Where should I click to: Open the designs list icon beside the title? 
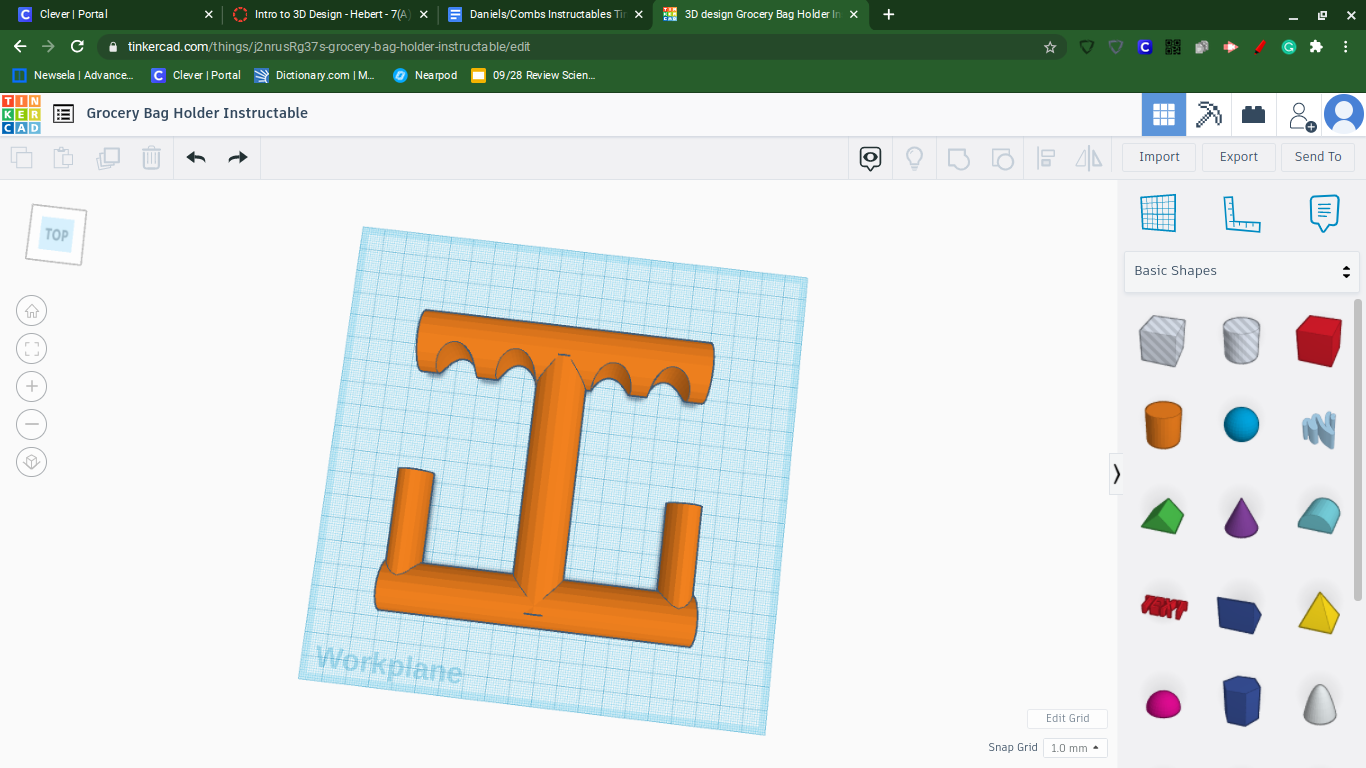pos(63,114)
